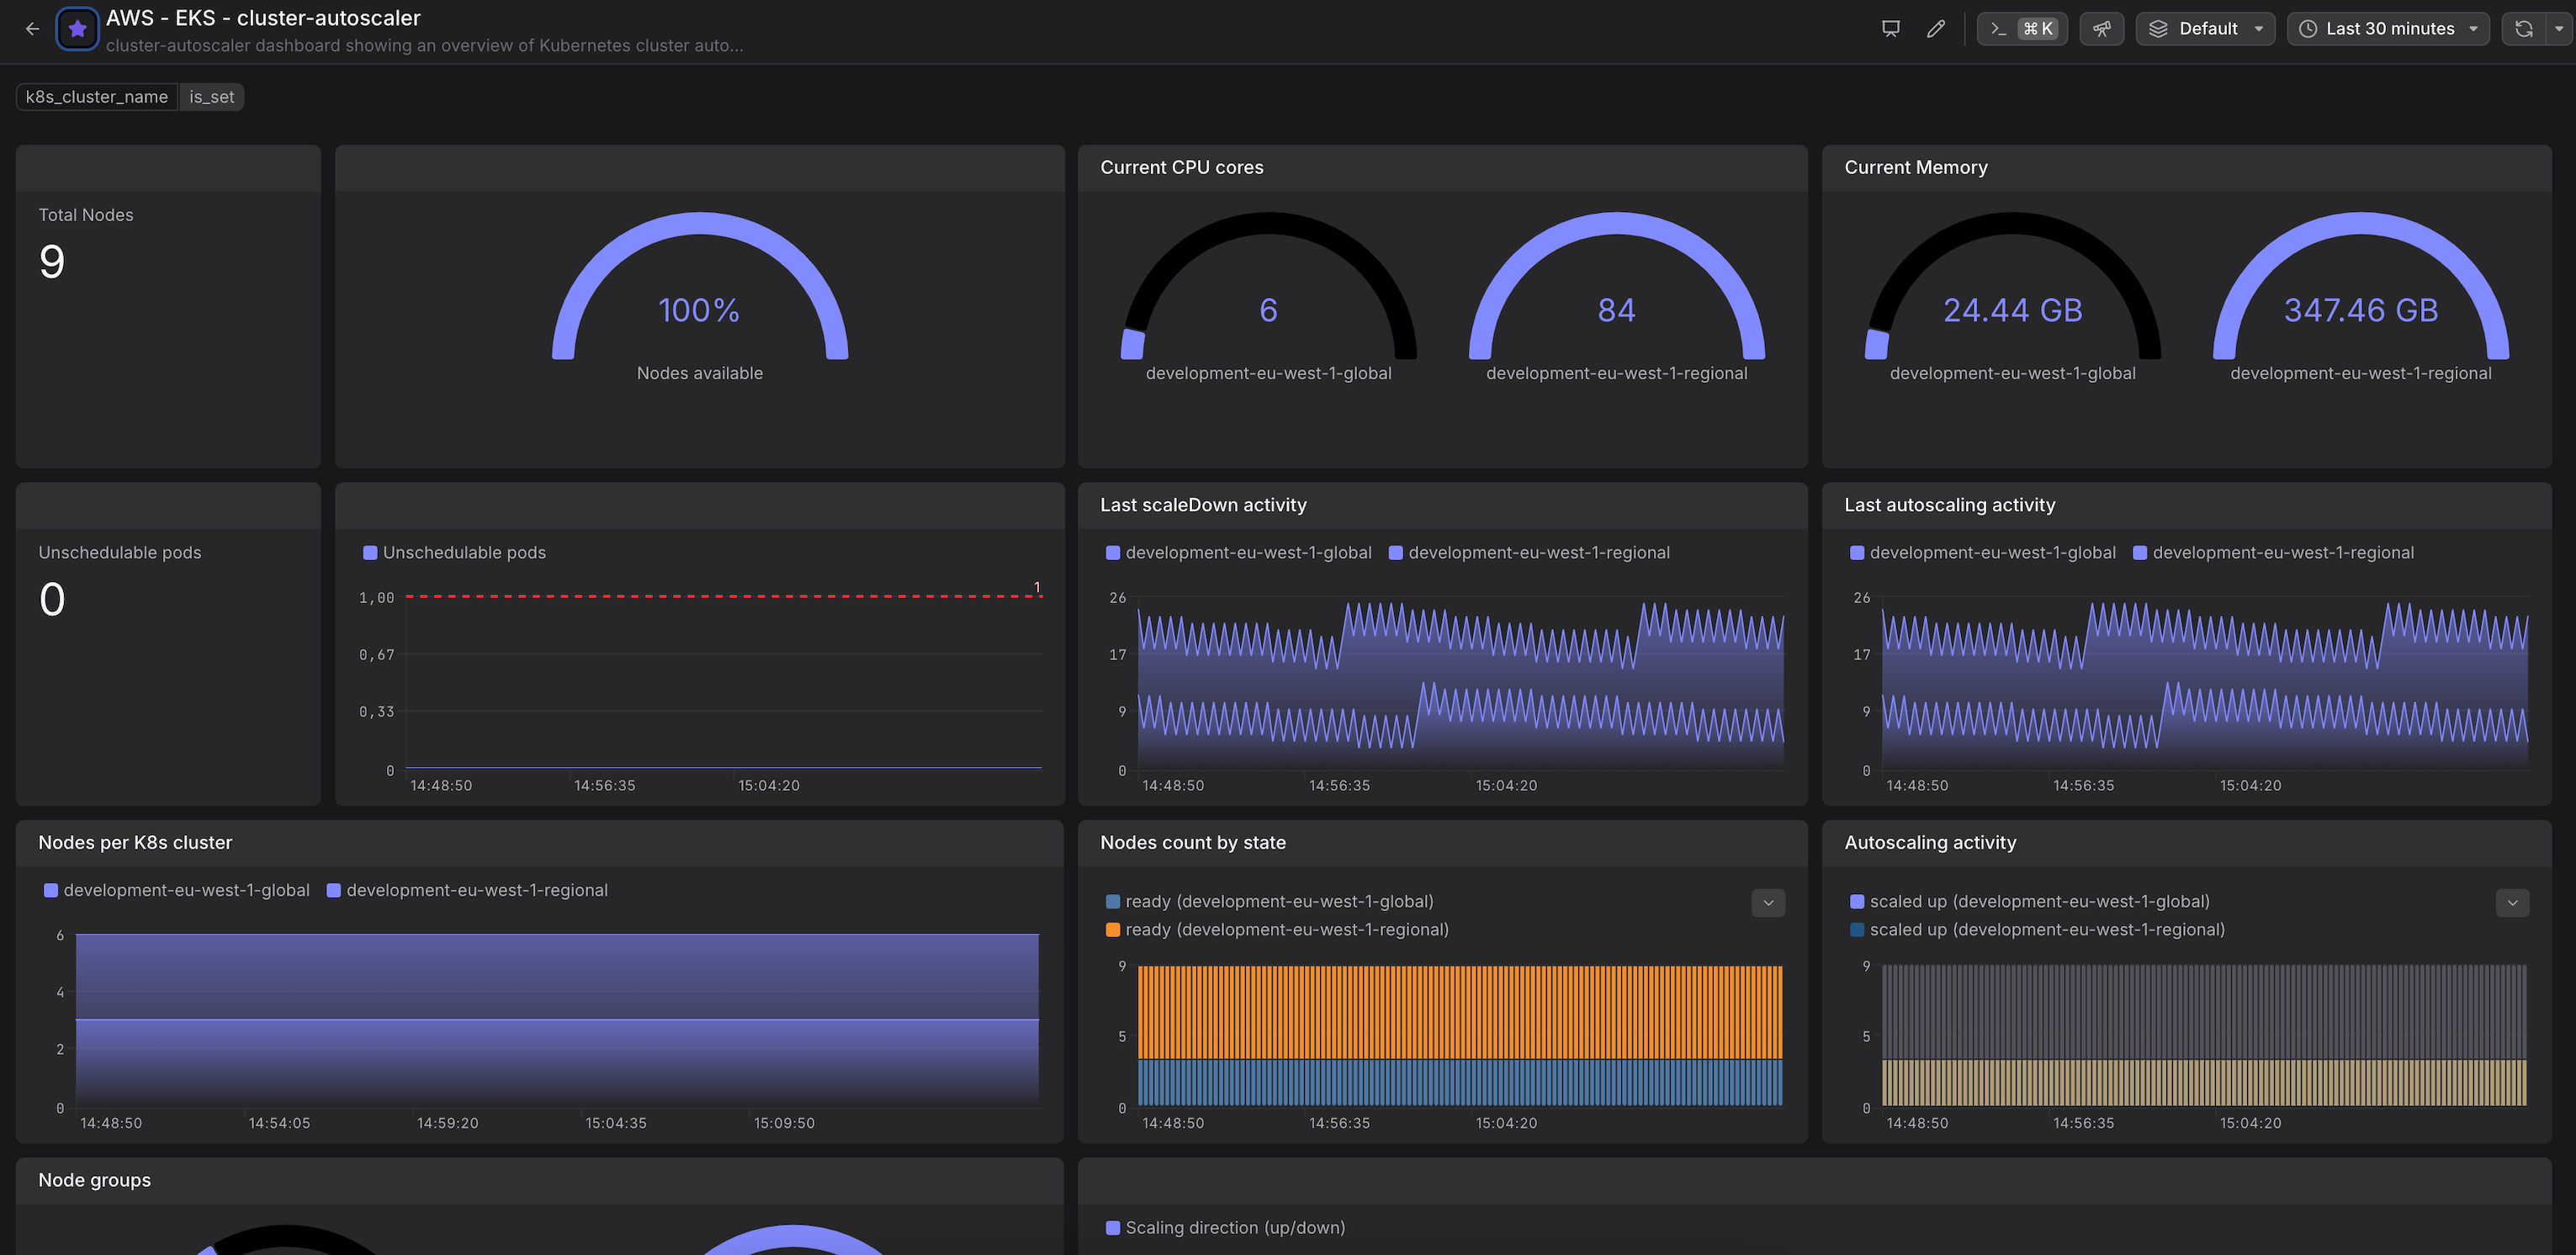Open the Last 30 minutes time picker
Image resolution: width=2576 pixels, height=1255 pixels.
click(2388, 29)
